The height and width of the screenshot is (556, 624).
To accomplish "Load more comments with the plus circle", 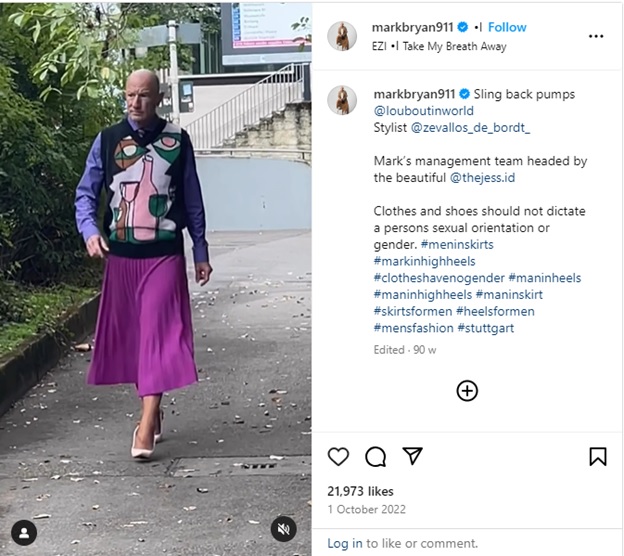I will (467, 391).
